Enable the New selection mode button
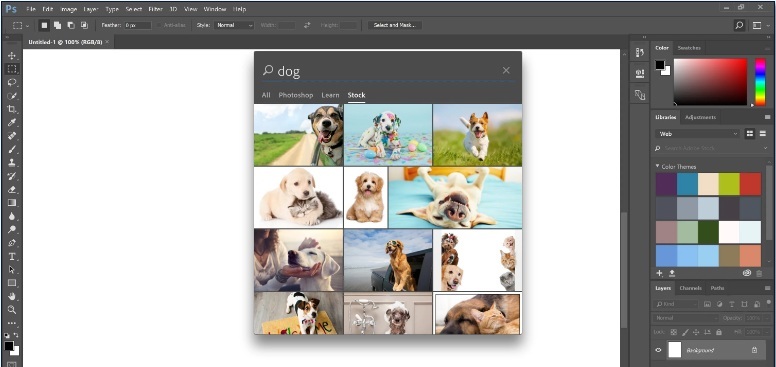This screenshot has width=776, height=367. (x=44, y=25)
